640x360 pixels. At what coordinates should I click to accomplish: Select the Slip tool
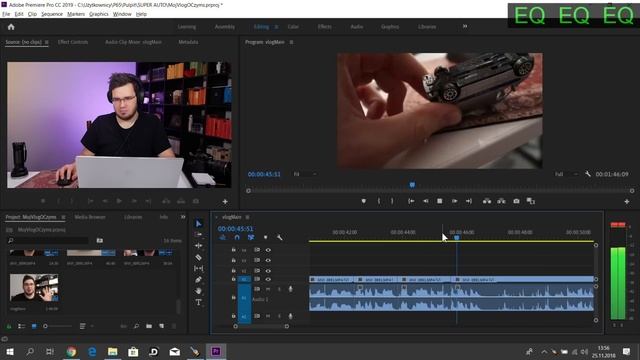(x=198, y=268)
